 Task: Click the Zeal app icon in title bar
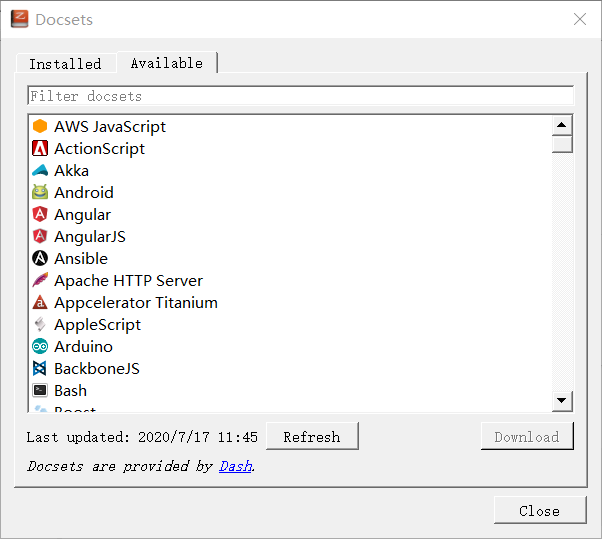[19, 19]
